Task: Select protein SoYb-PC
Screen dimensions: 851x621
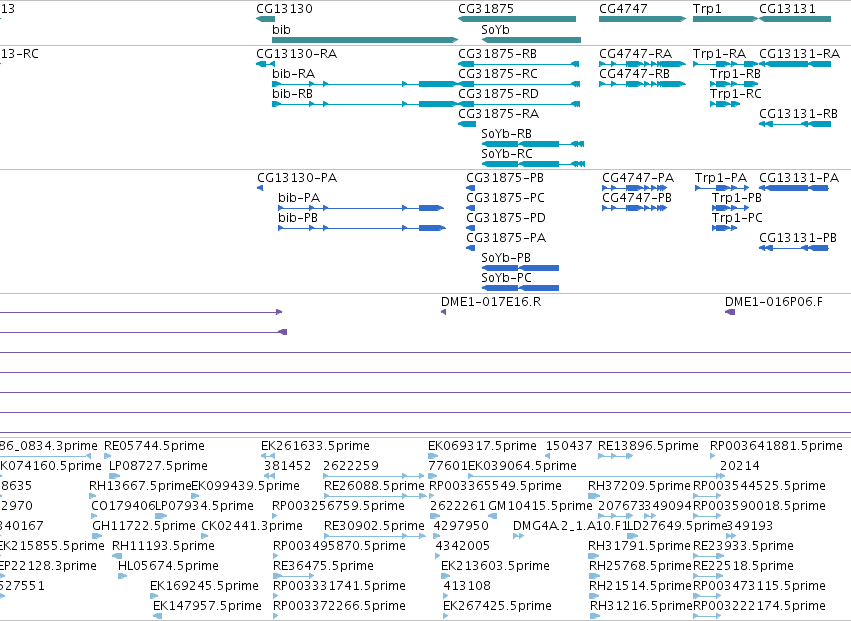Action: pyautogui.click(x=520, y=288)
